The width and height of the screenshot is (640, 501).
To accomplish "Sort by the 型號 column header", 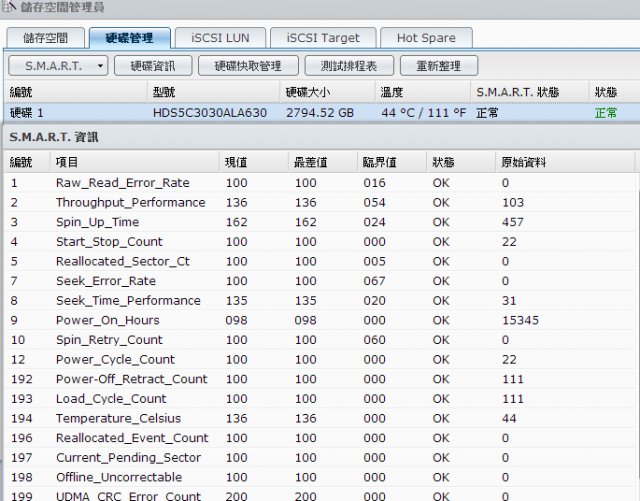I will pyautogui.click(x=213, y=92).
